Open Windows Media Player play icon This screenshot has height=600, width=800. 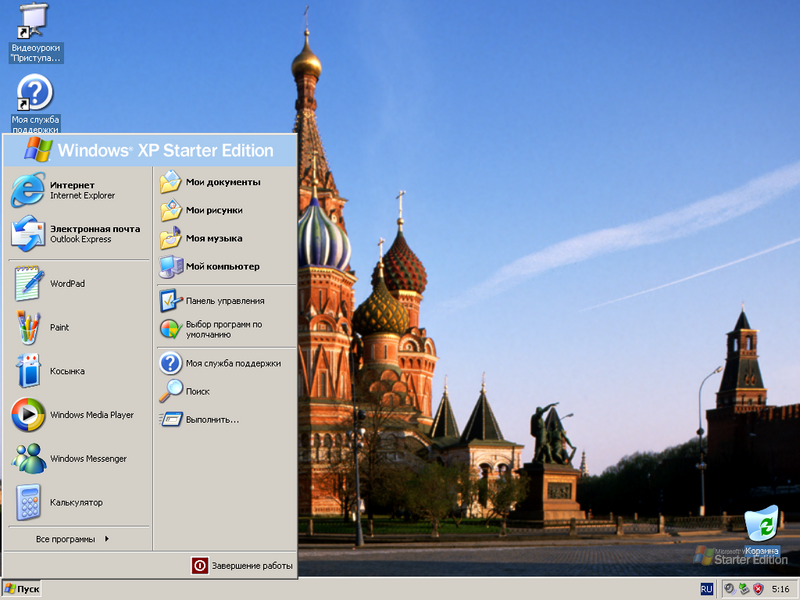point(28,415)
